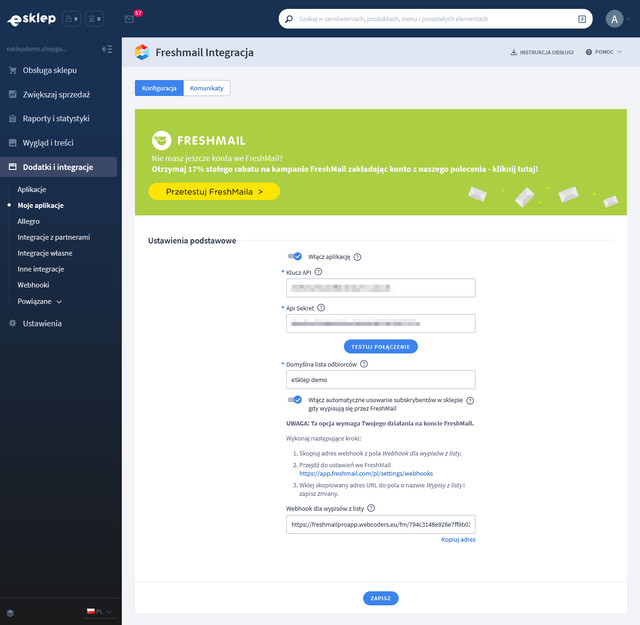Screen dimensions: 640x625
Task: Click the esklepdemo shop address text
Action: tap(37, 49)
